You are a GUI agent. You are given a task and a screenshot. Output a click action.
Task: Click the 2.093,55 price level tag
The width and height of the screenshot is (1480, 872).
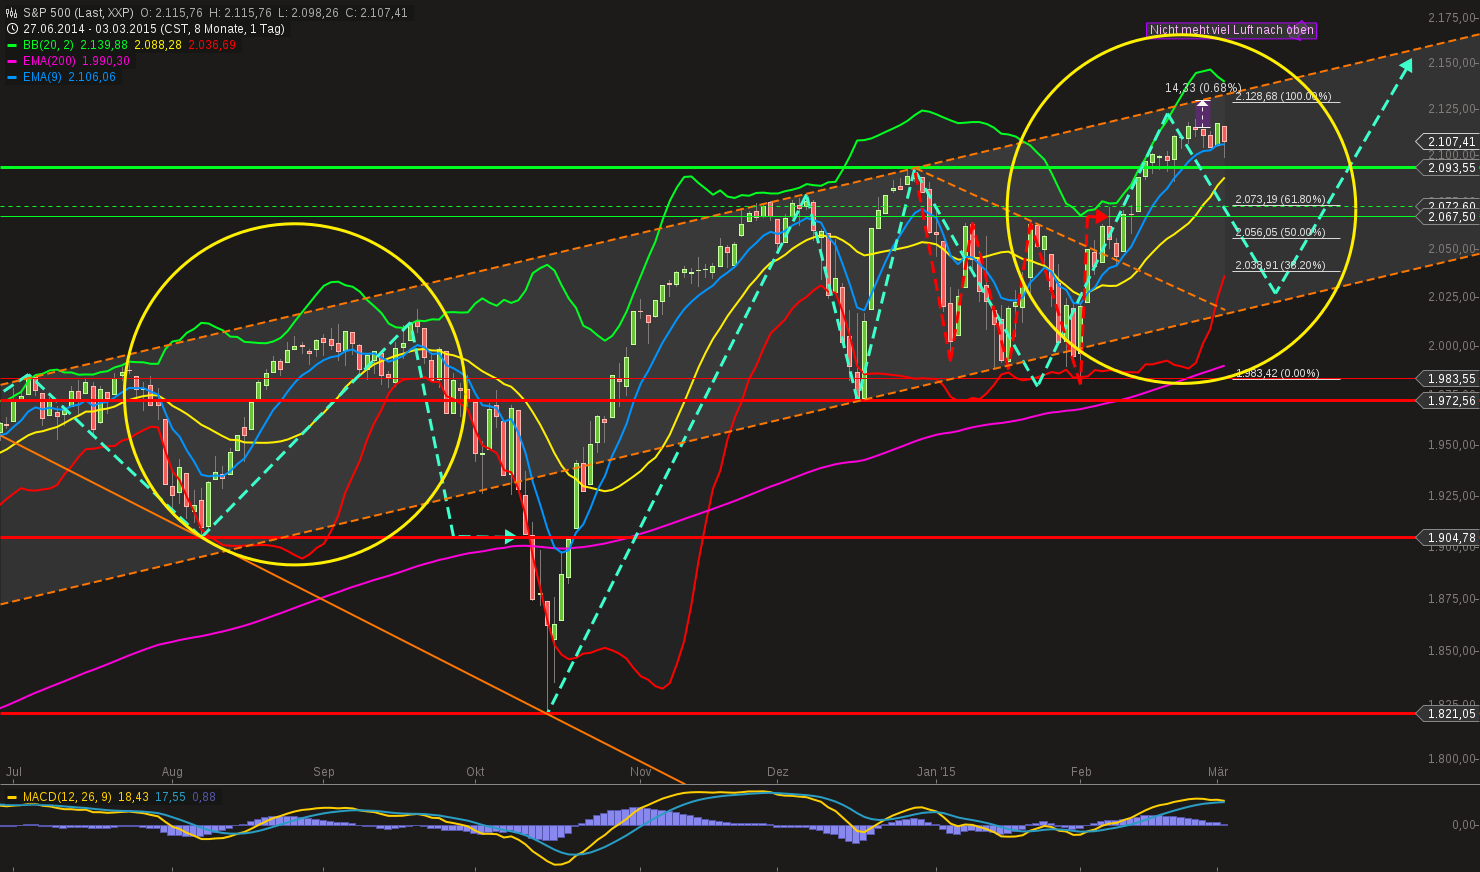[x=1447, y=168]
